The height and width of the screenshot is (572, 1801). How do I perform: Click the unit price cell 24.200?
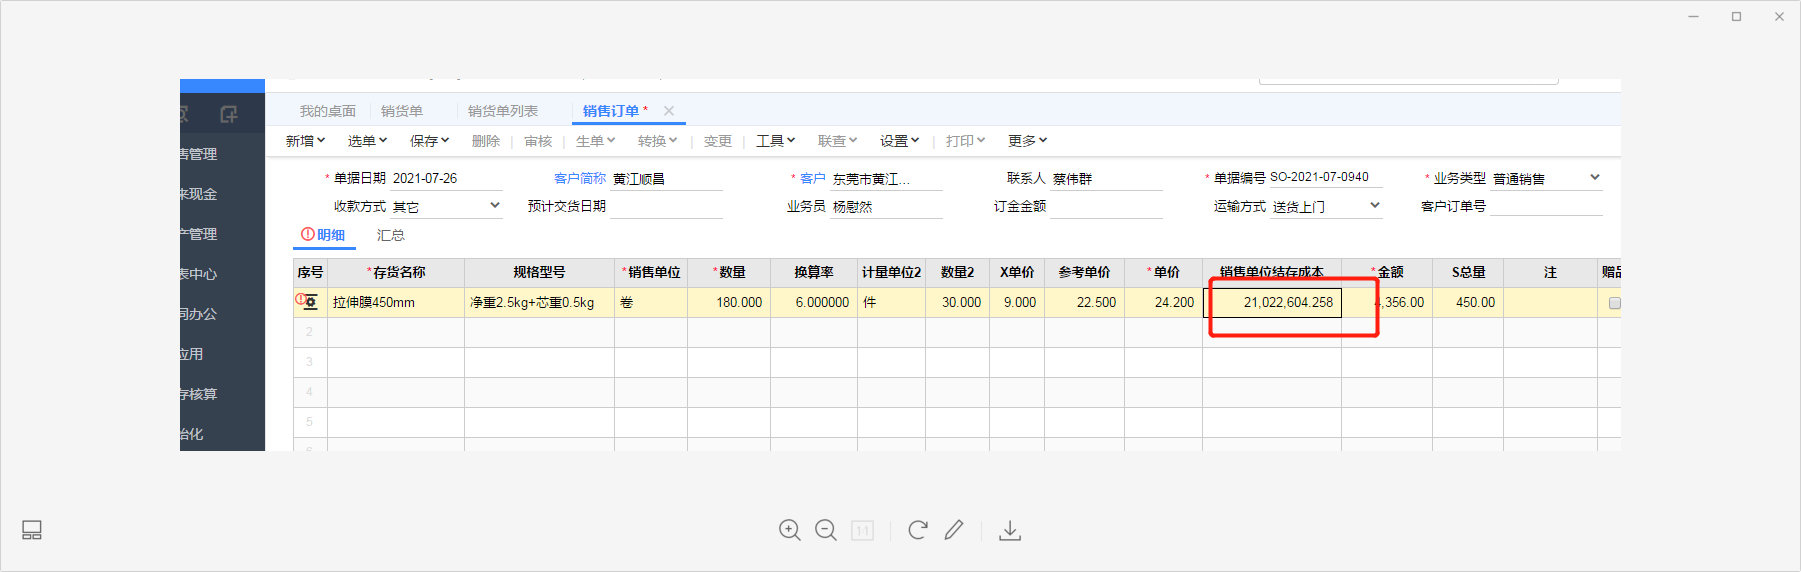tap(1164, 302)
